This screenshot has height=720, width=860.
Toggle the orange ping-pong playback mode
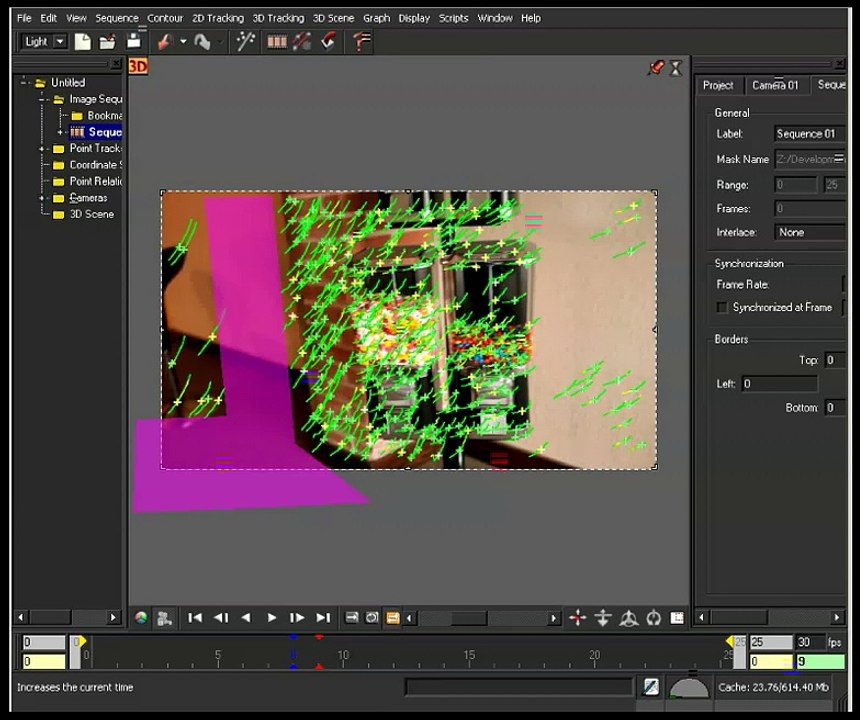click(393, 618)
